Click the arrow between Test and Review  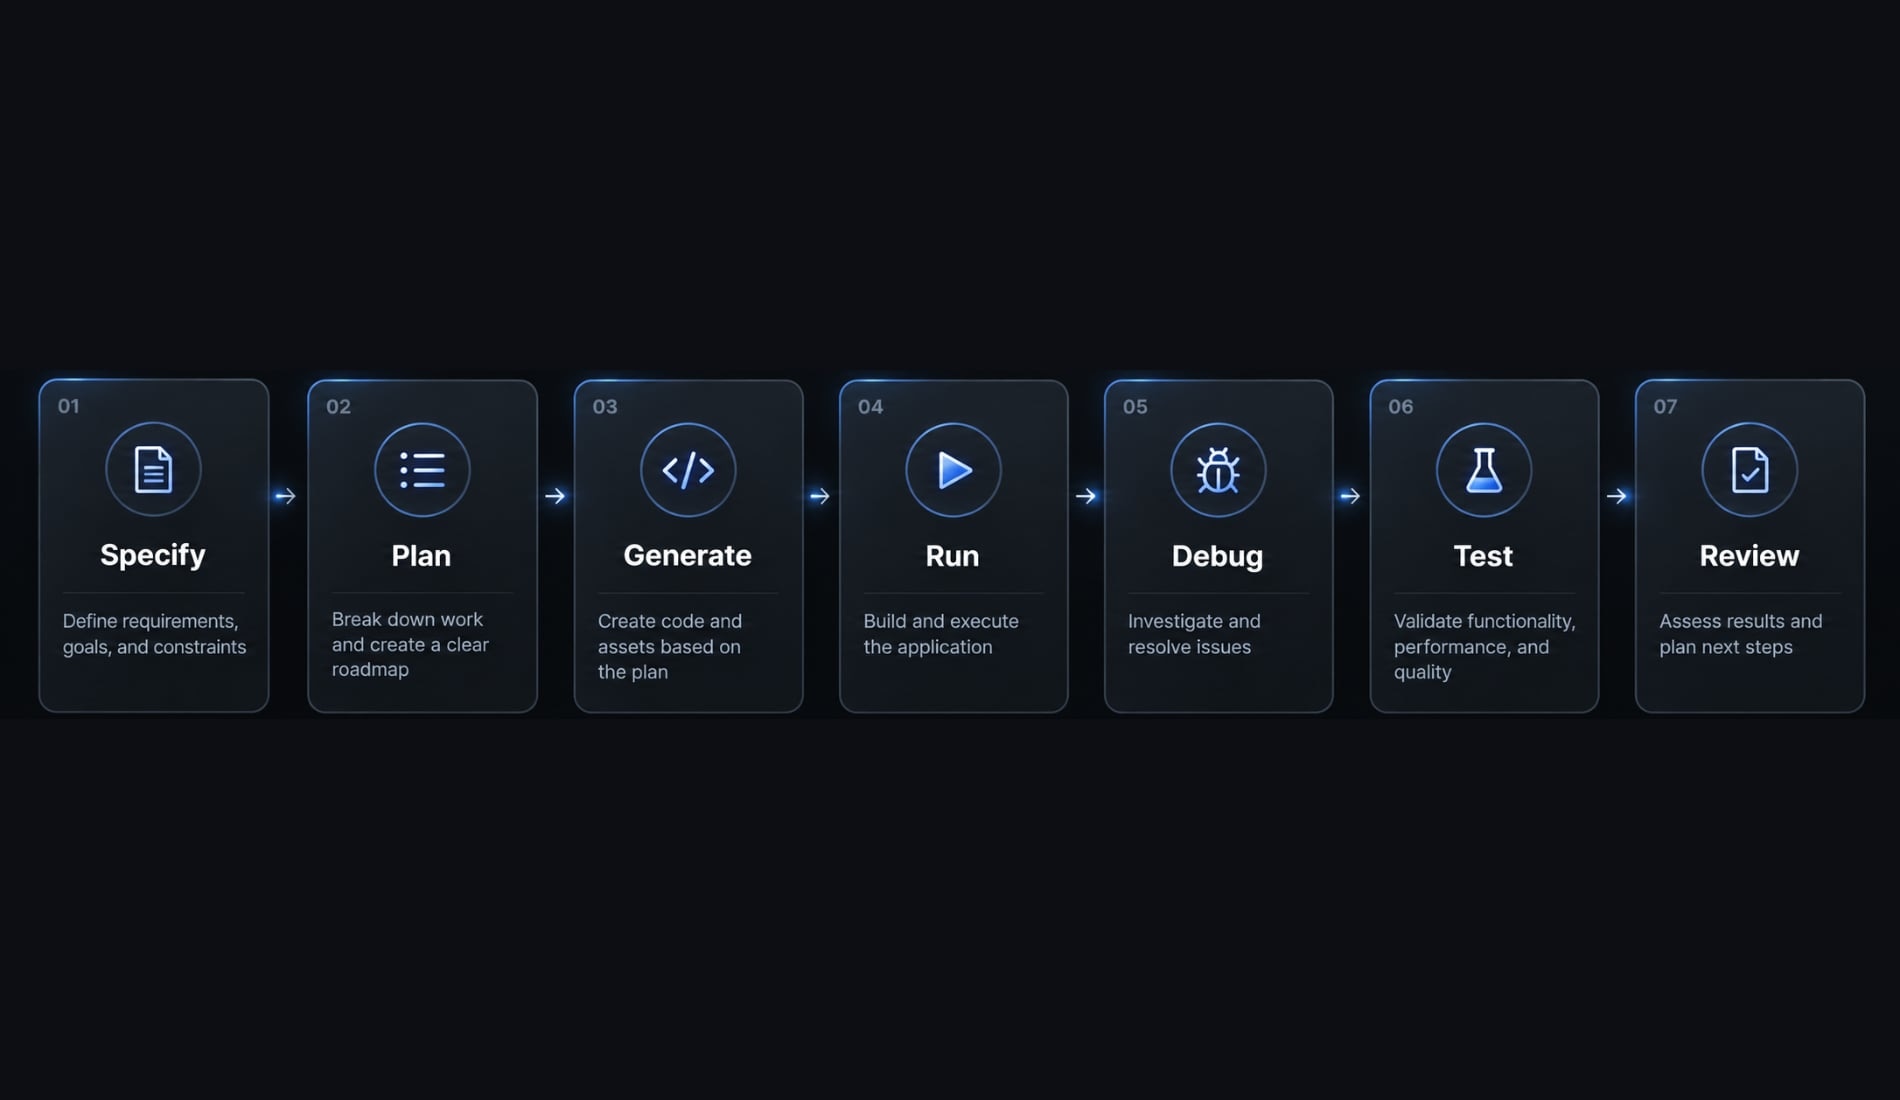[x=1617, y=496]
